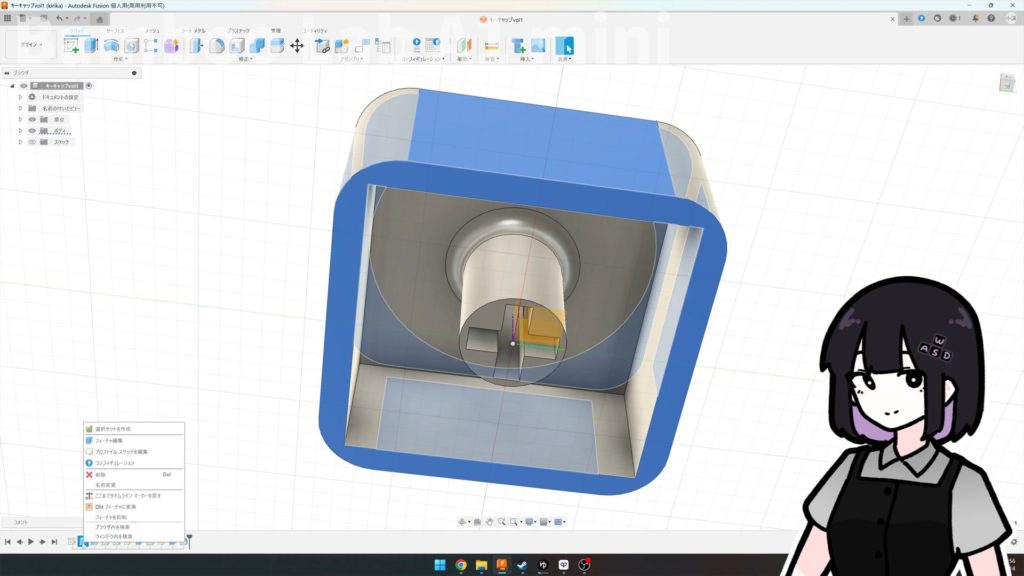Image resolution: width=1024 pixels, height=576 pixels.
Task: Select the Fillet tool icon
Action: [x=217, y=45]
